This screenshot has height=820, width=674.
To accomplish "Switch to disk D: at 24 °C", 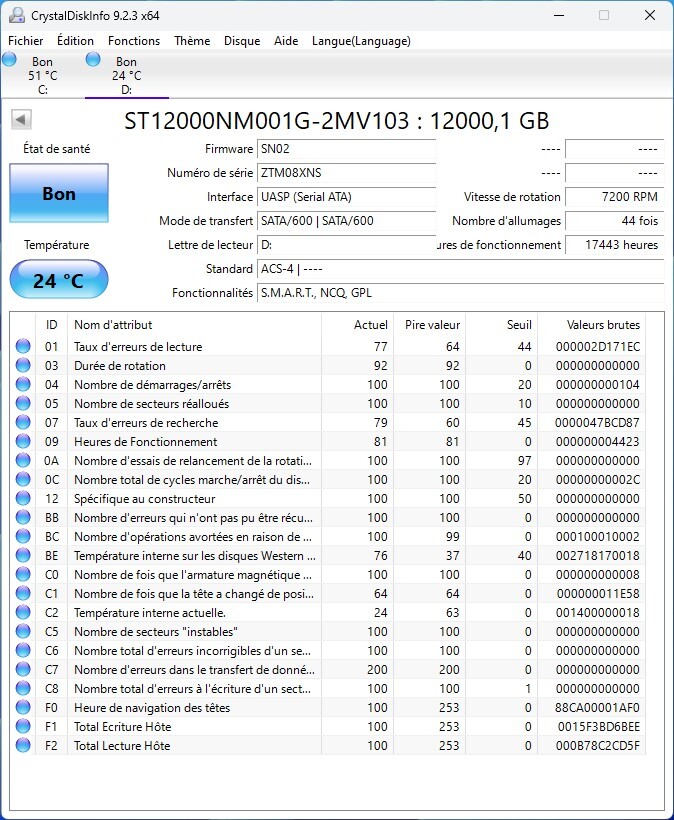I will 127,75.
